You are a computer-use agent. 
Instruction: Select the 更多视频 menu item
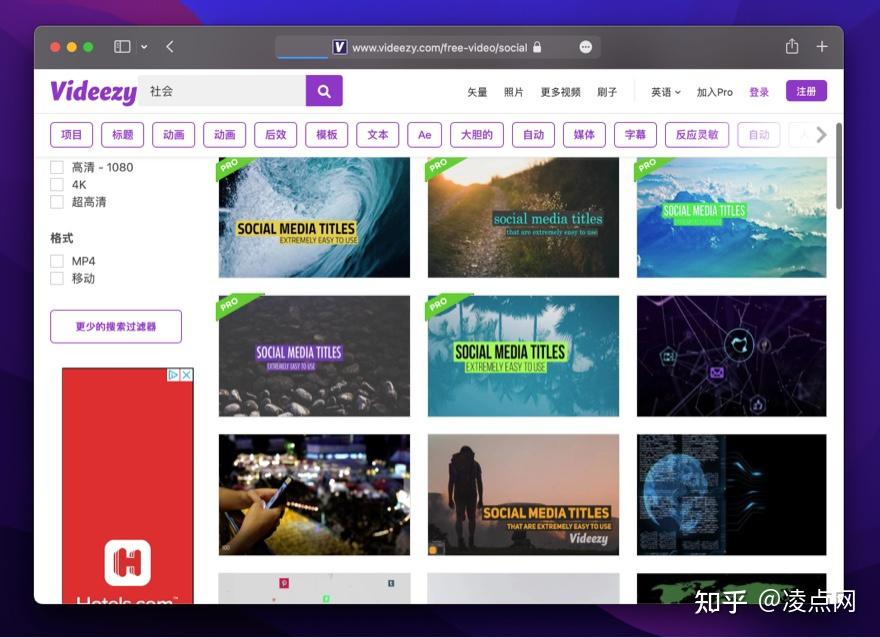click(x=560, y=91)
